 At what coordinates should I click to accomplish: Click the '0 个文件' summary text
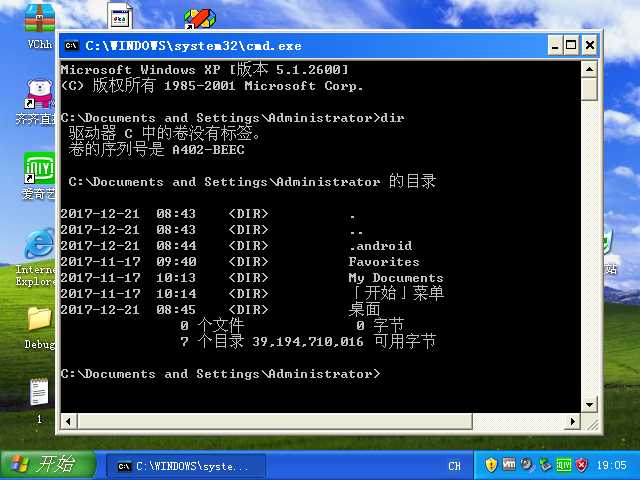[212, 325]
